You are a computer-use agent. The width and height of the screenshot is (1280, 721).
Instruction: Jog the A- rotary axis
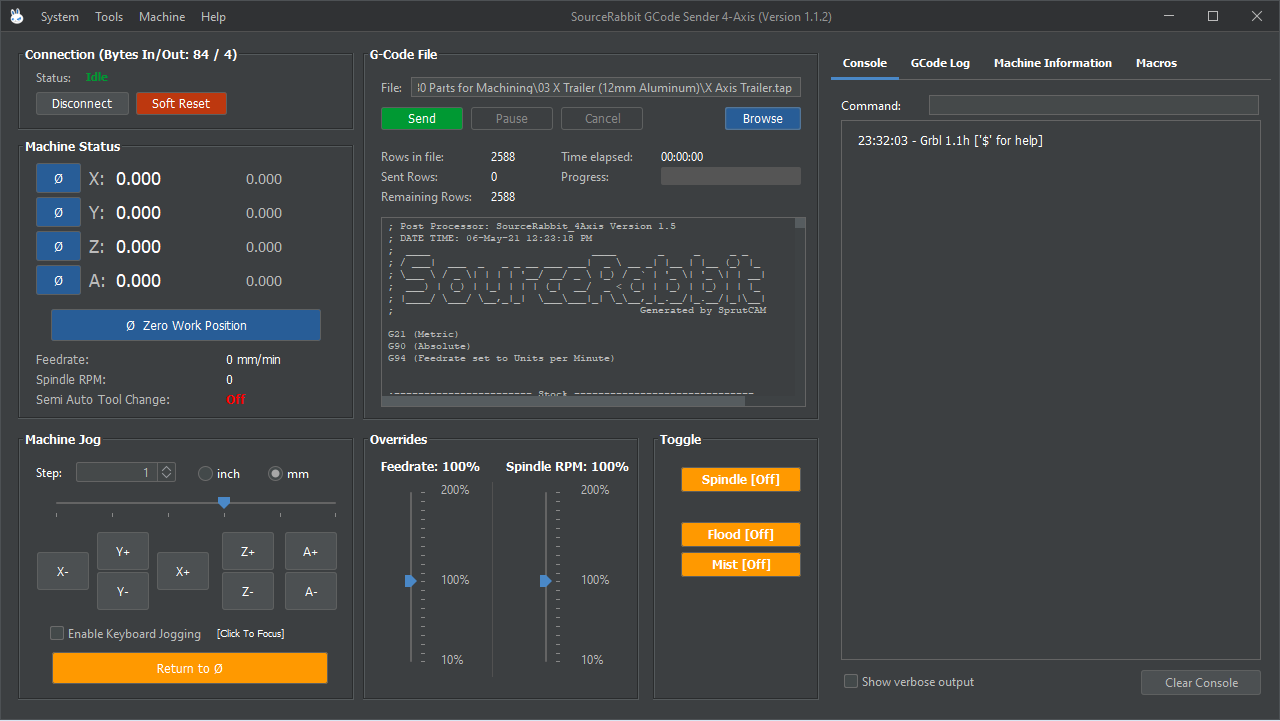click(x=311, y=591)
